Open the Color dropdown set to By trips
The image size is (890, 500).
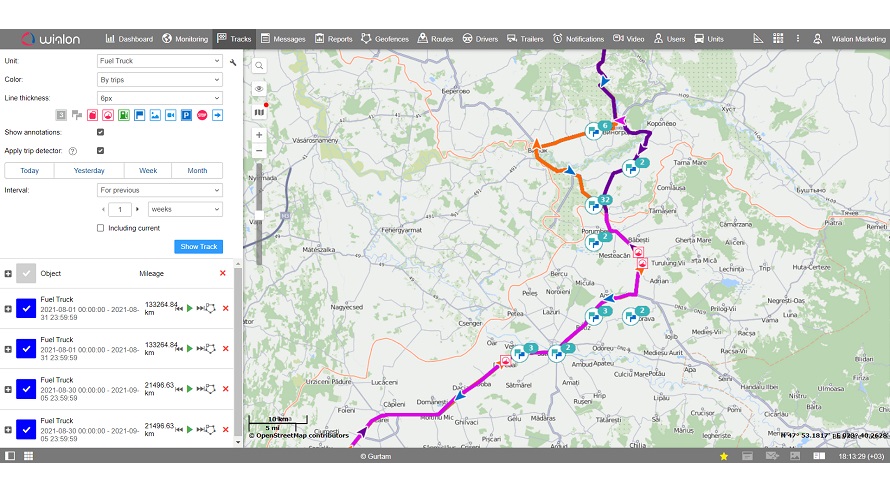coord(159,80)
